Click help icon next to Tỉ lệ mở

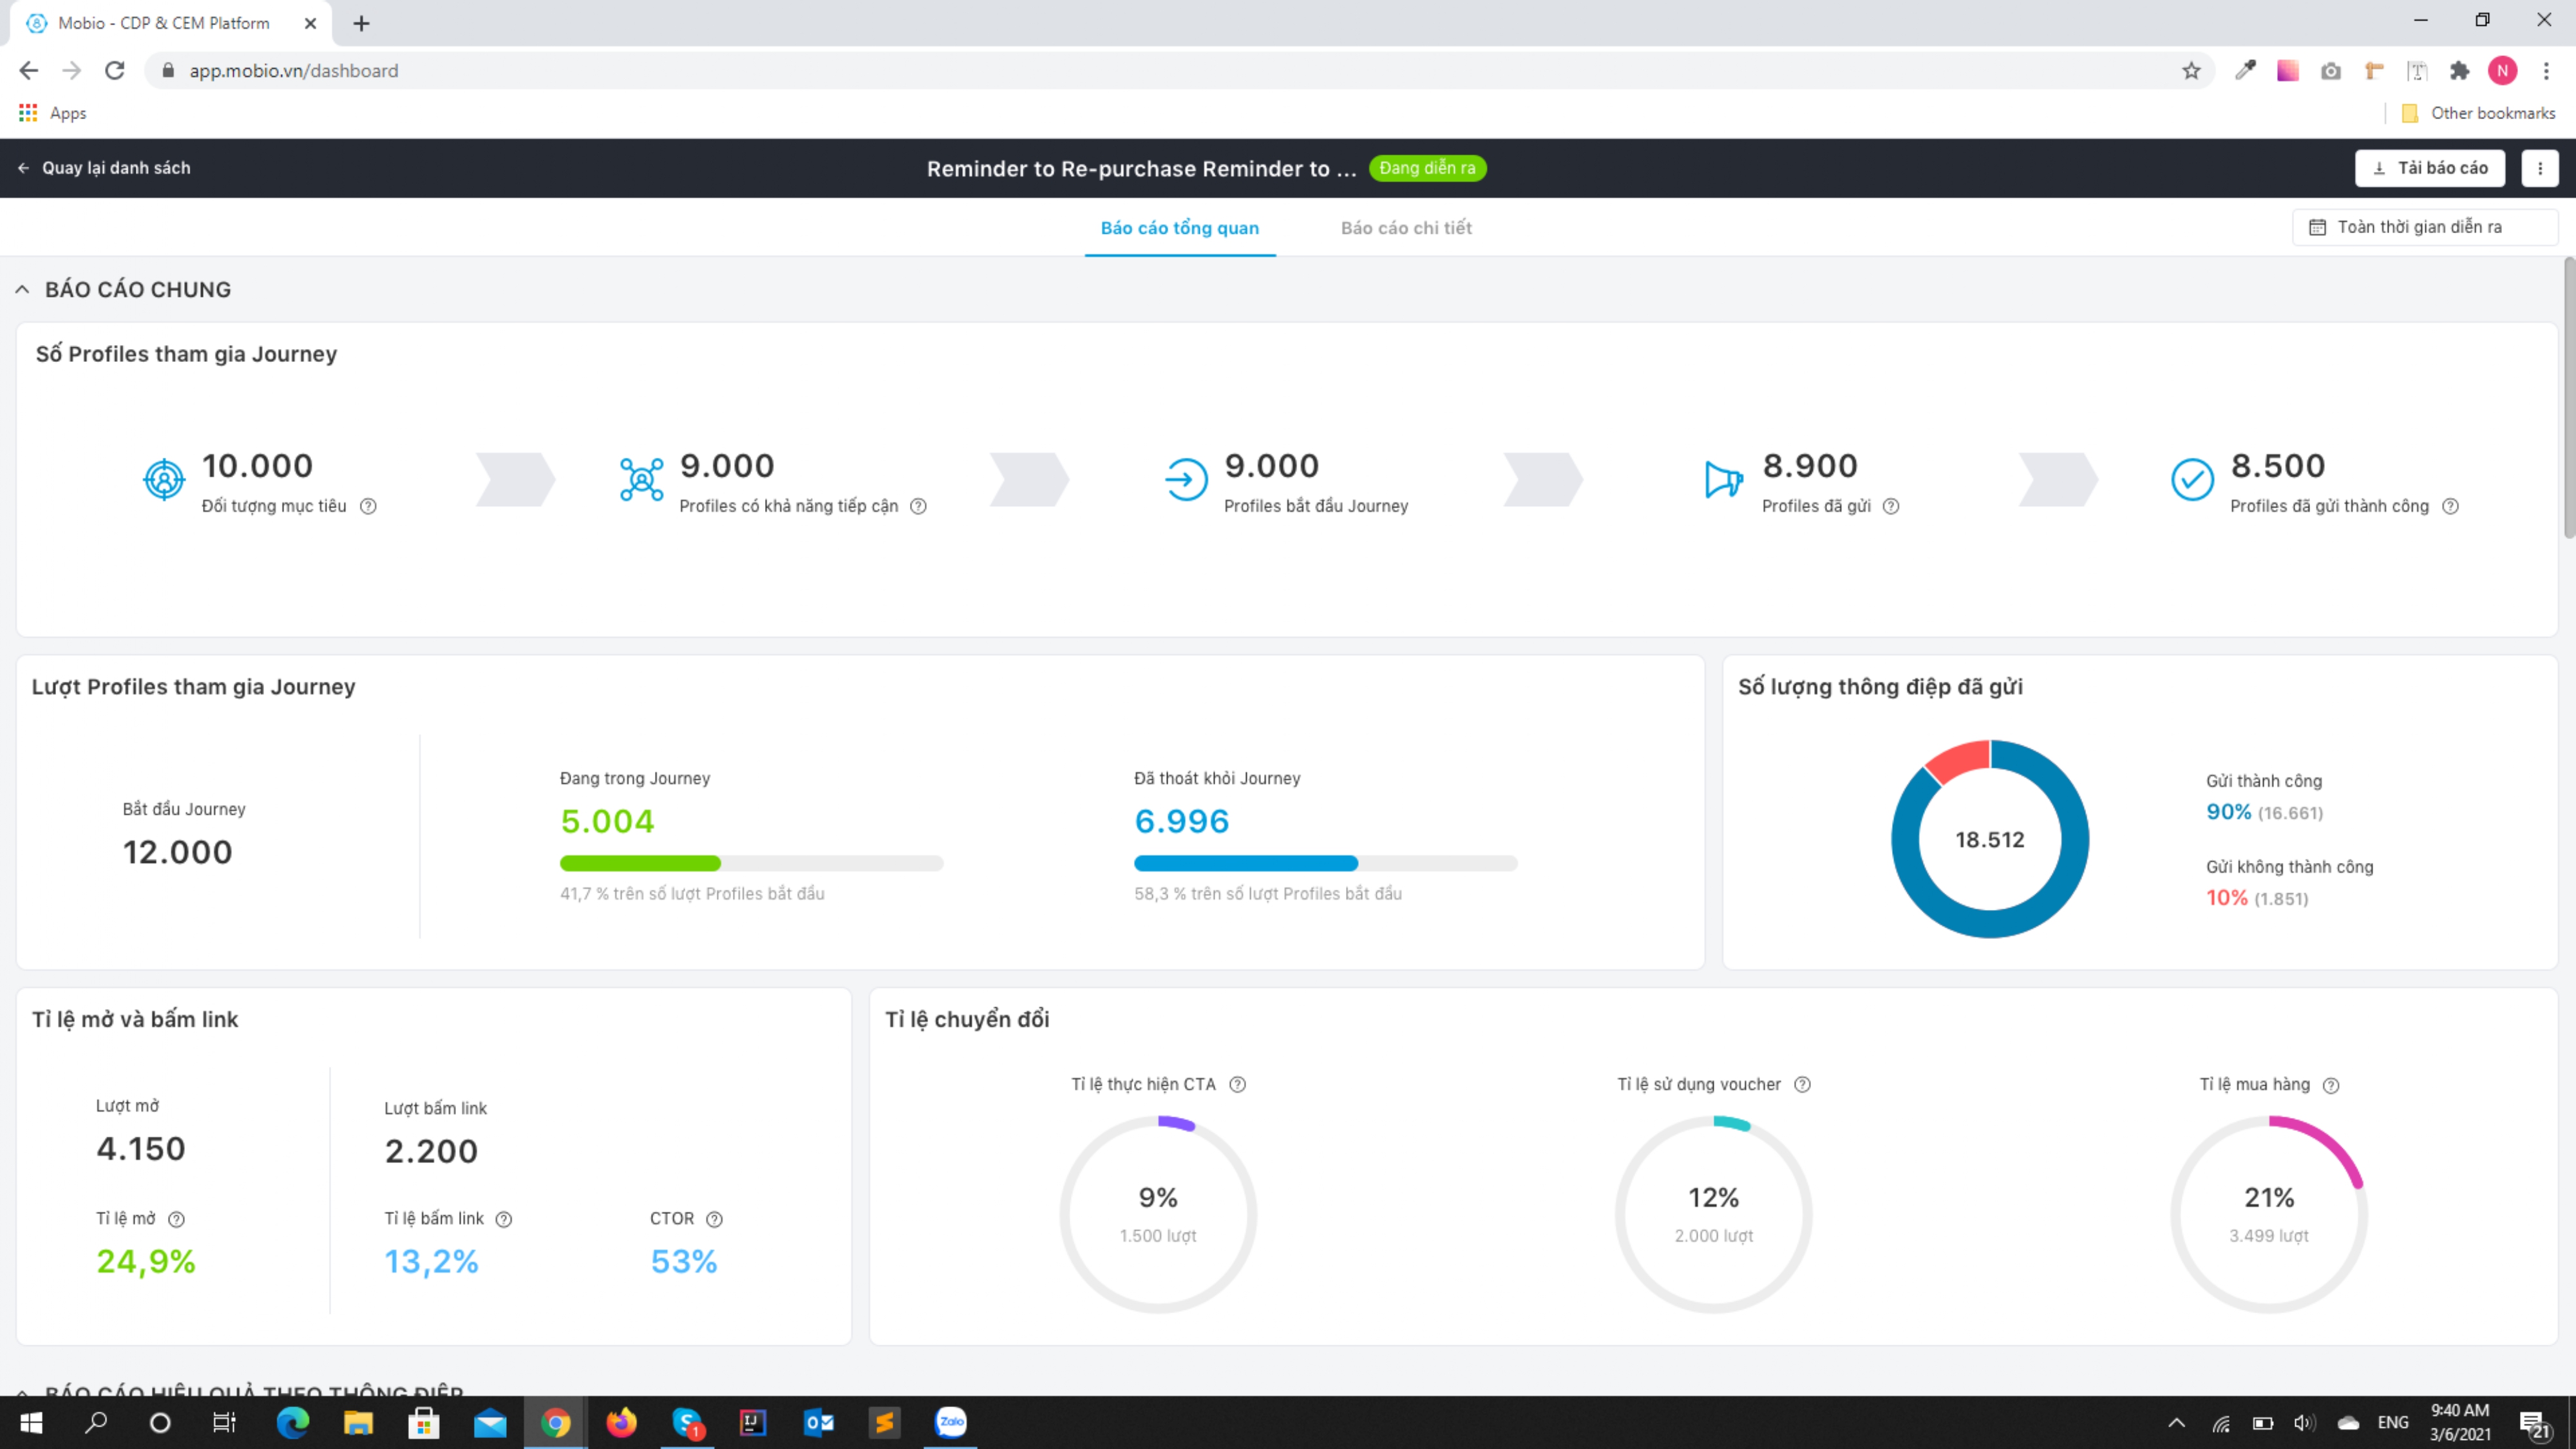point(176,1219)
